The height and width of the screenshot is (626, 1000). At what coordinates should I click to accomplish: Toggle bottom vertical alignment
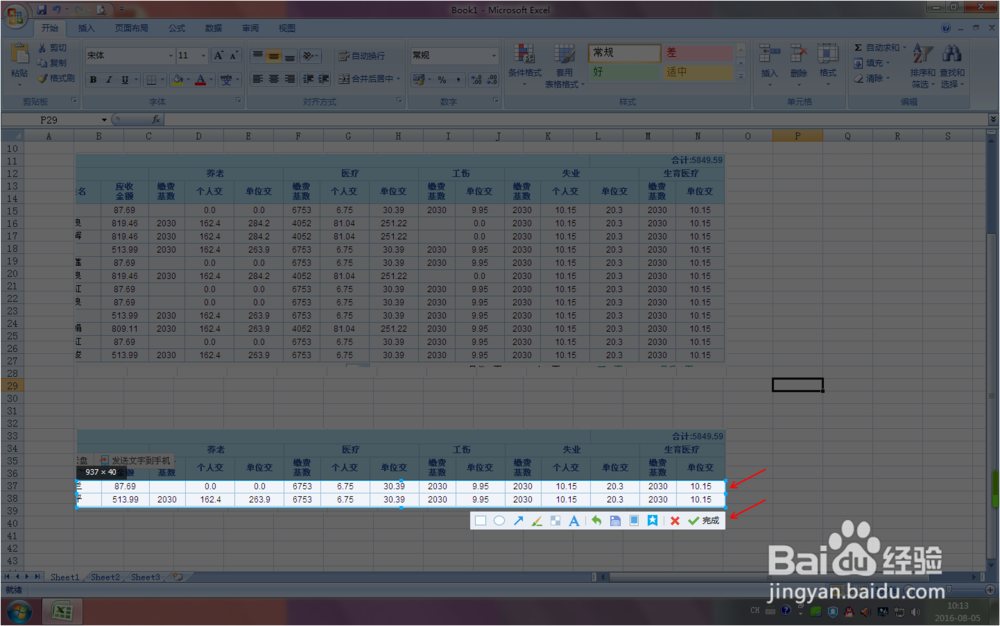290,56
